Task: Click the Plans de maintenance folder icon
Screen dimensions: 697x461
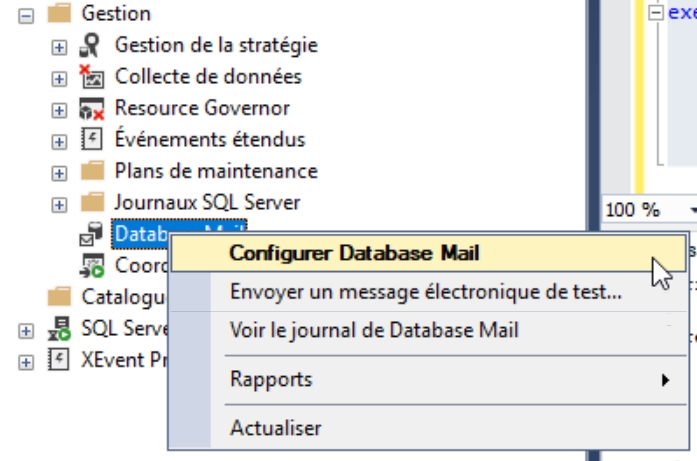Action: (92, 171)
